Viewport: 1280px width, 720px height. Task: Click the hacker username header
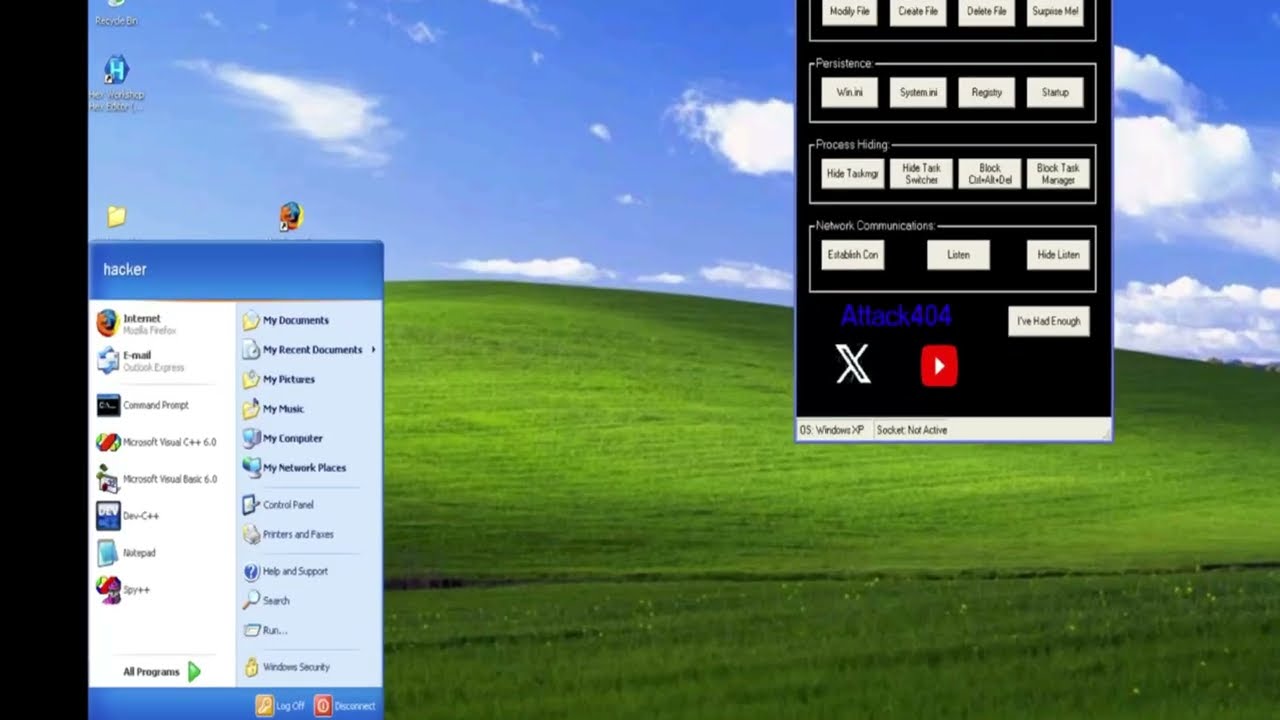pos(125,269)
